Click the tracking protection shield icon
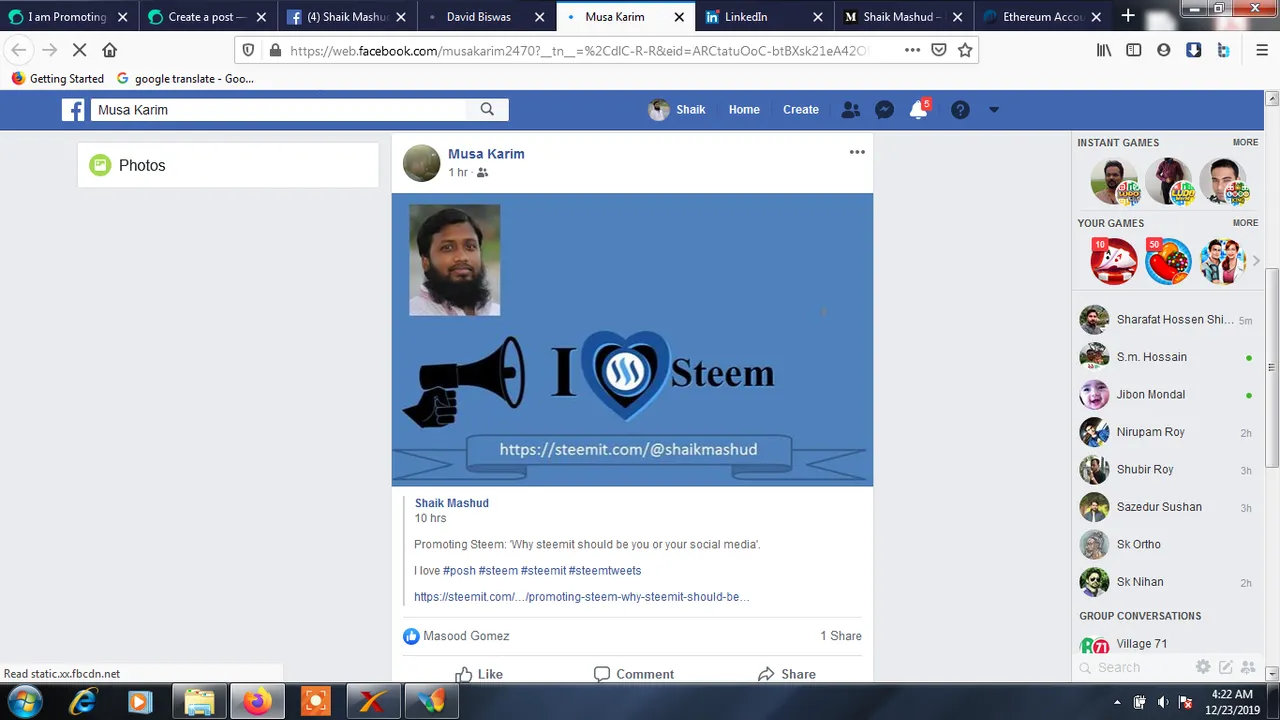Image resolution: width=1280 pixels, height=720 pixels. [x=249, y=50]
